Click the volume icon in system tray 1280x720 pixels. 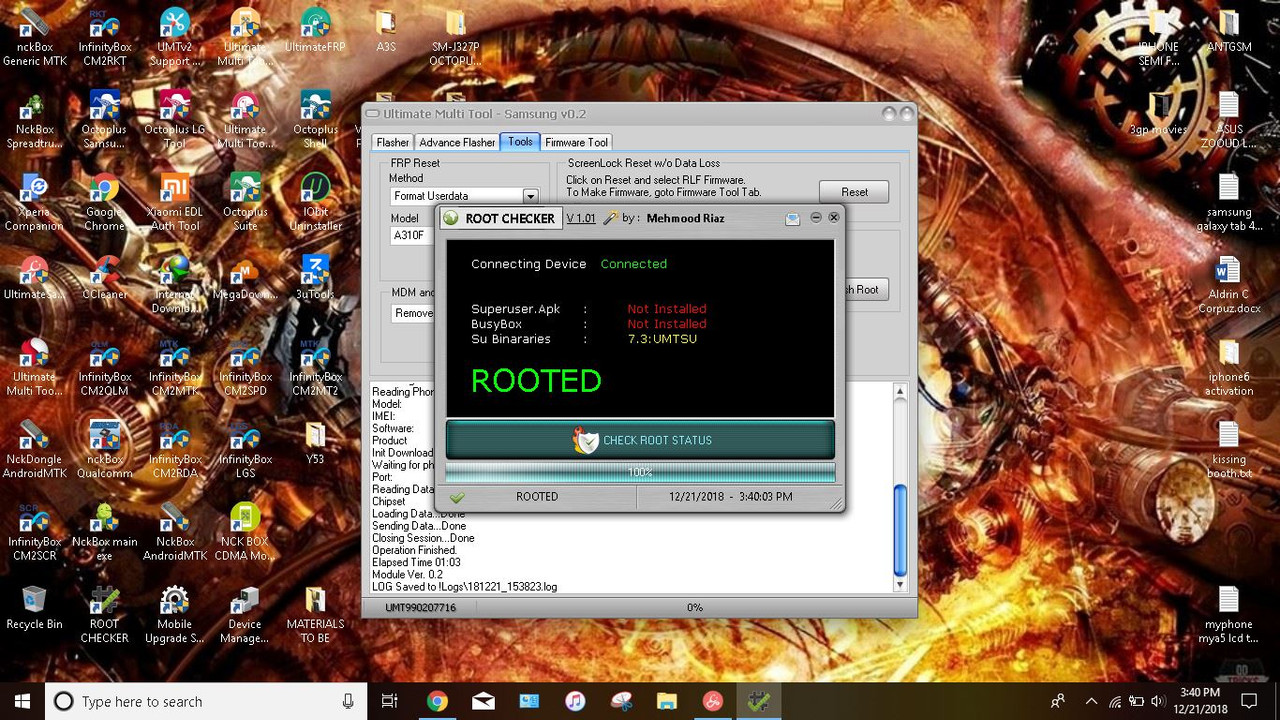tap(1157, 701)
